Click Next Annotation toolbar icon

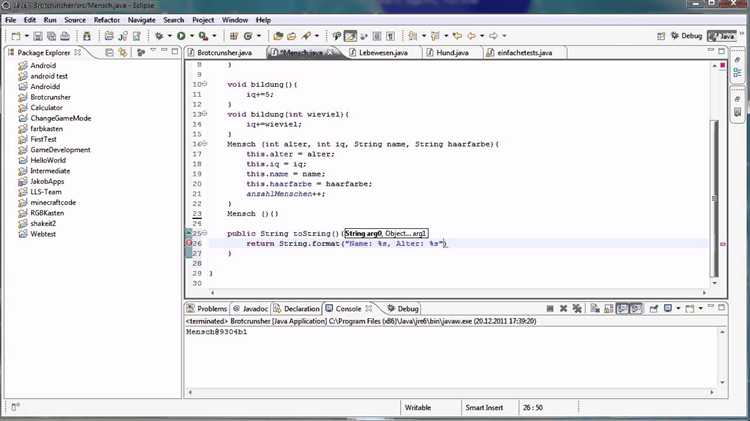(x=413, y=36)
